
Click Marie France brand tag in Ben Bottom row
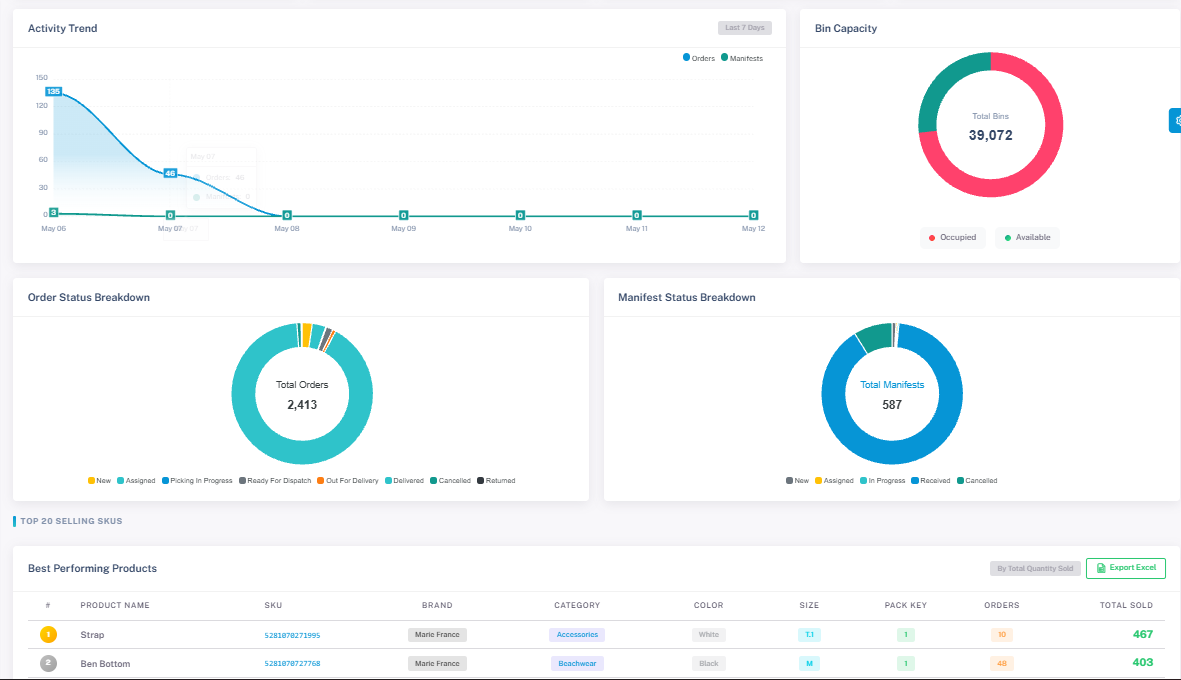click(437, 663)
